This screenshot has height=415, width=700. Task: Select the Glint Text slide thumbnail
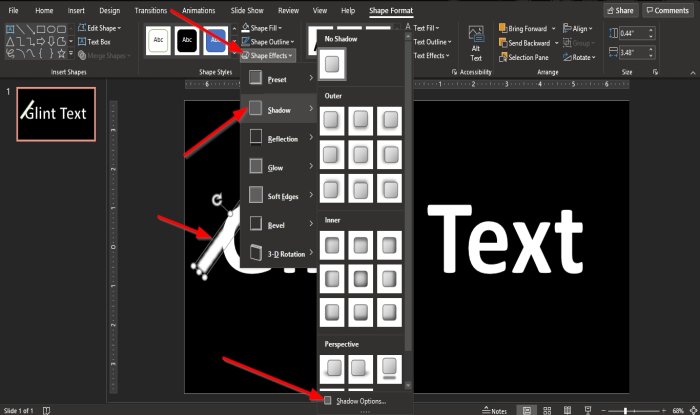[x=58, y=113]
